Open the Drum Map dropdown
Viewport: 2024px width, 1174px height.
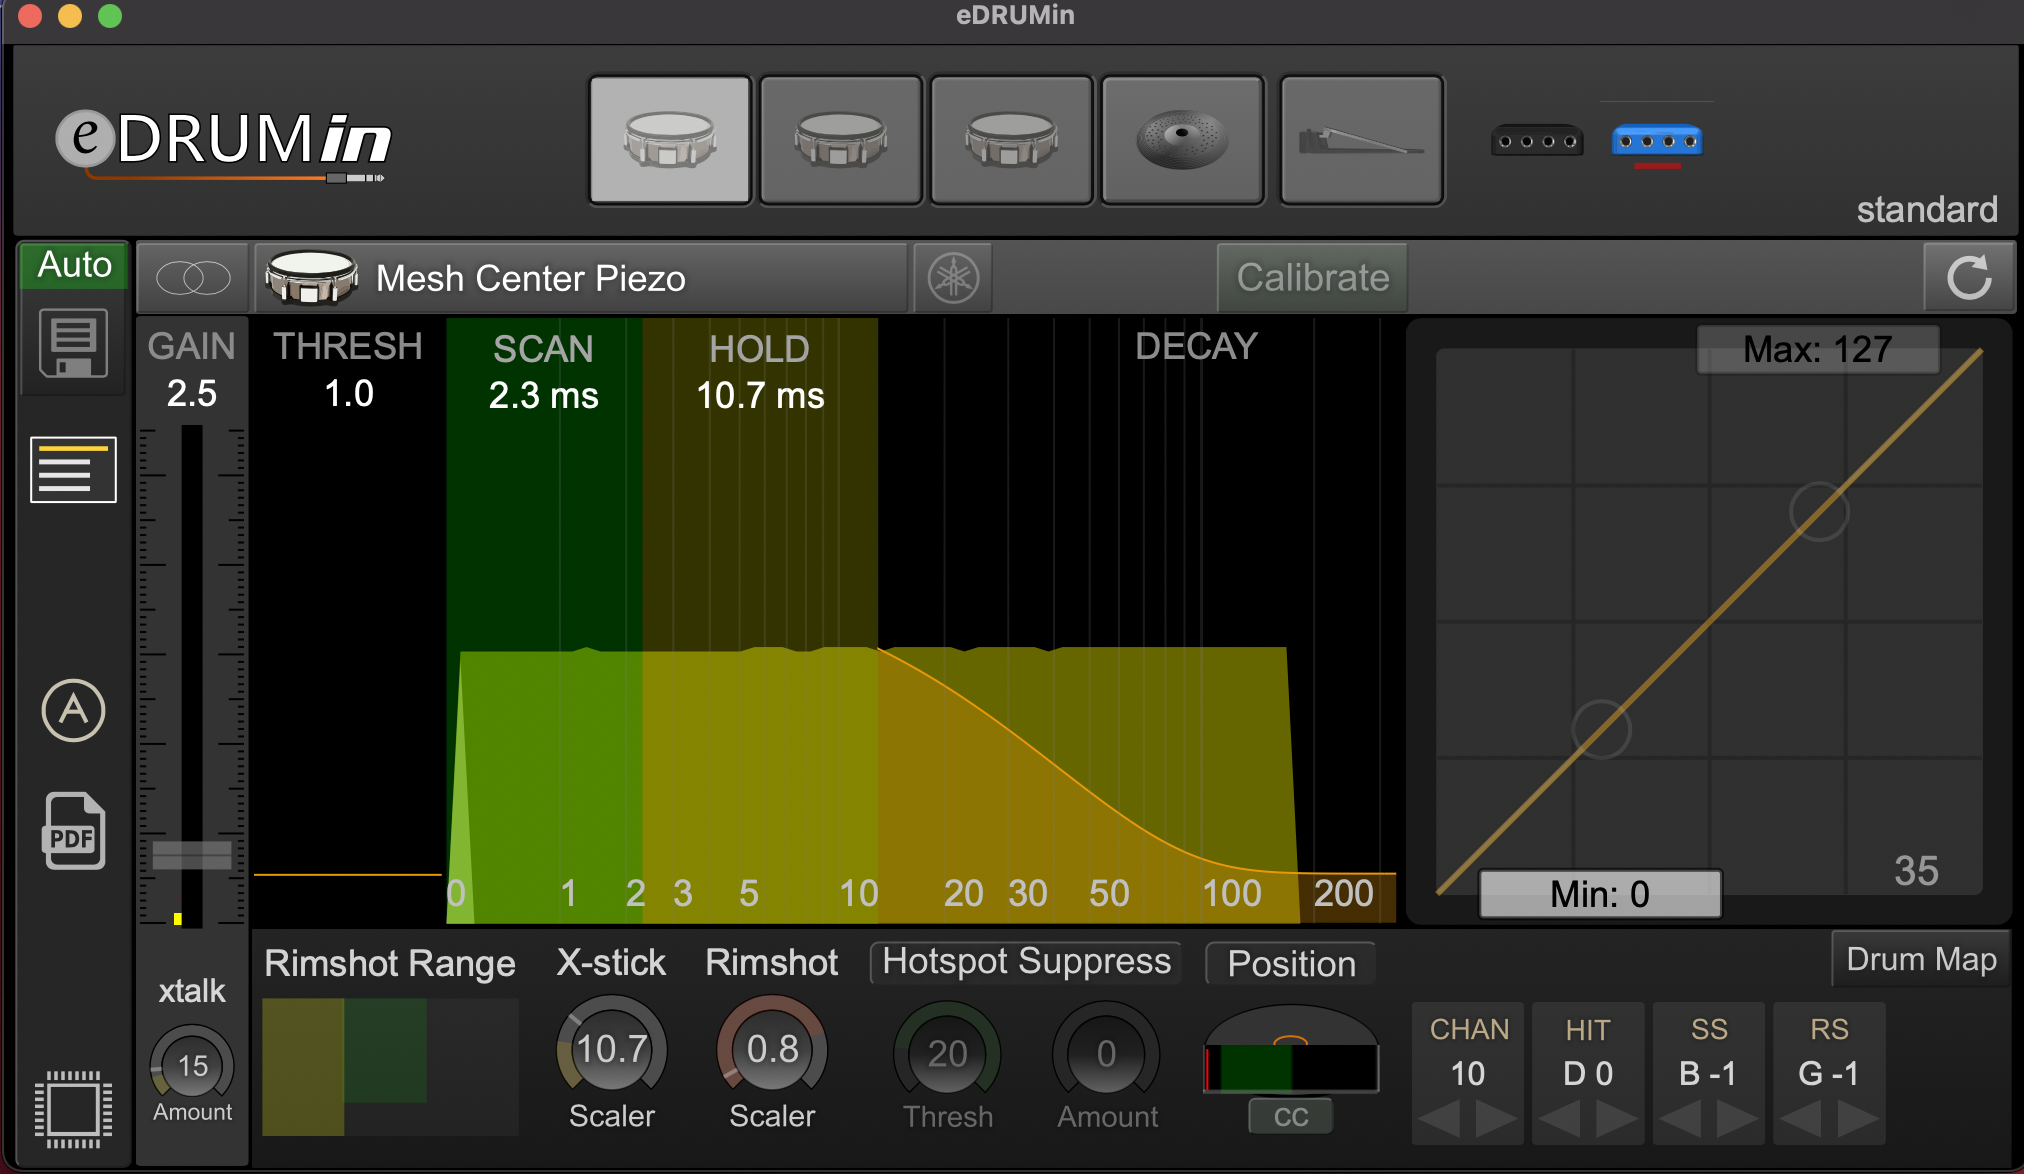(x=1919, y=962)
